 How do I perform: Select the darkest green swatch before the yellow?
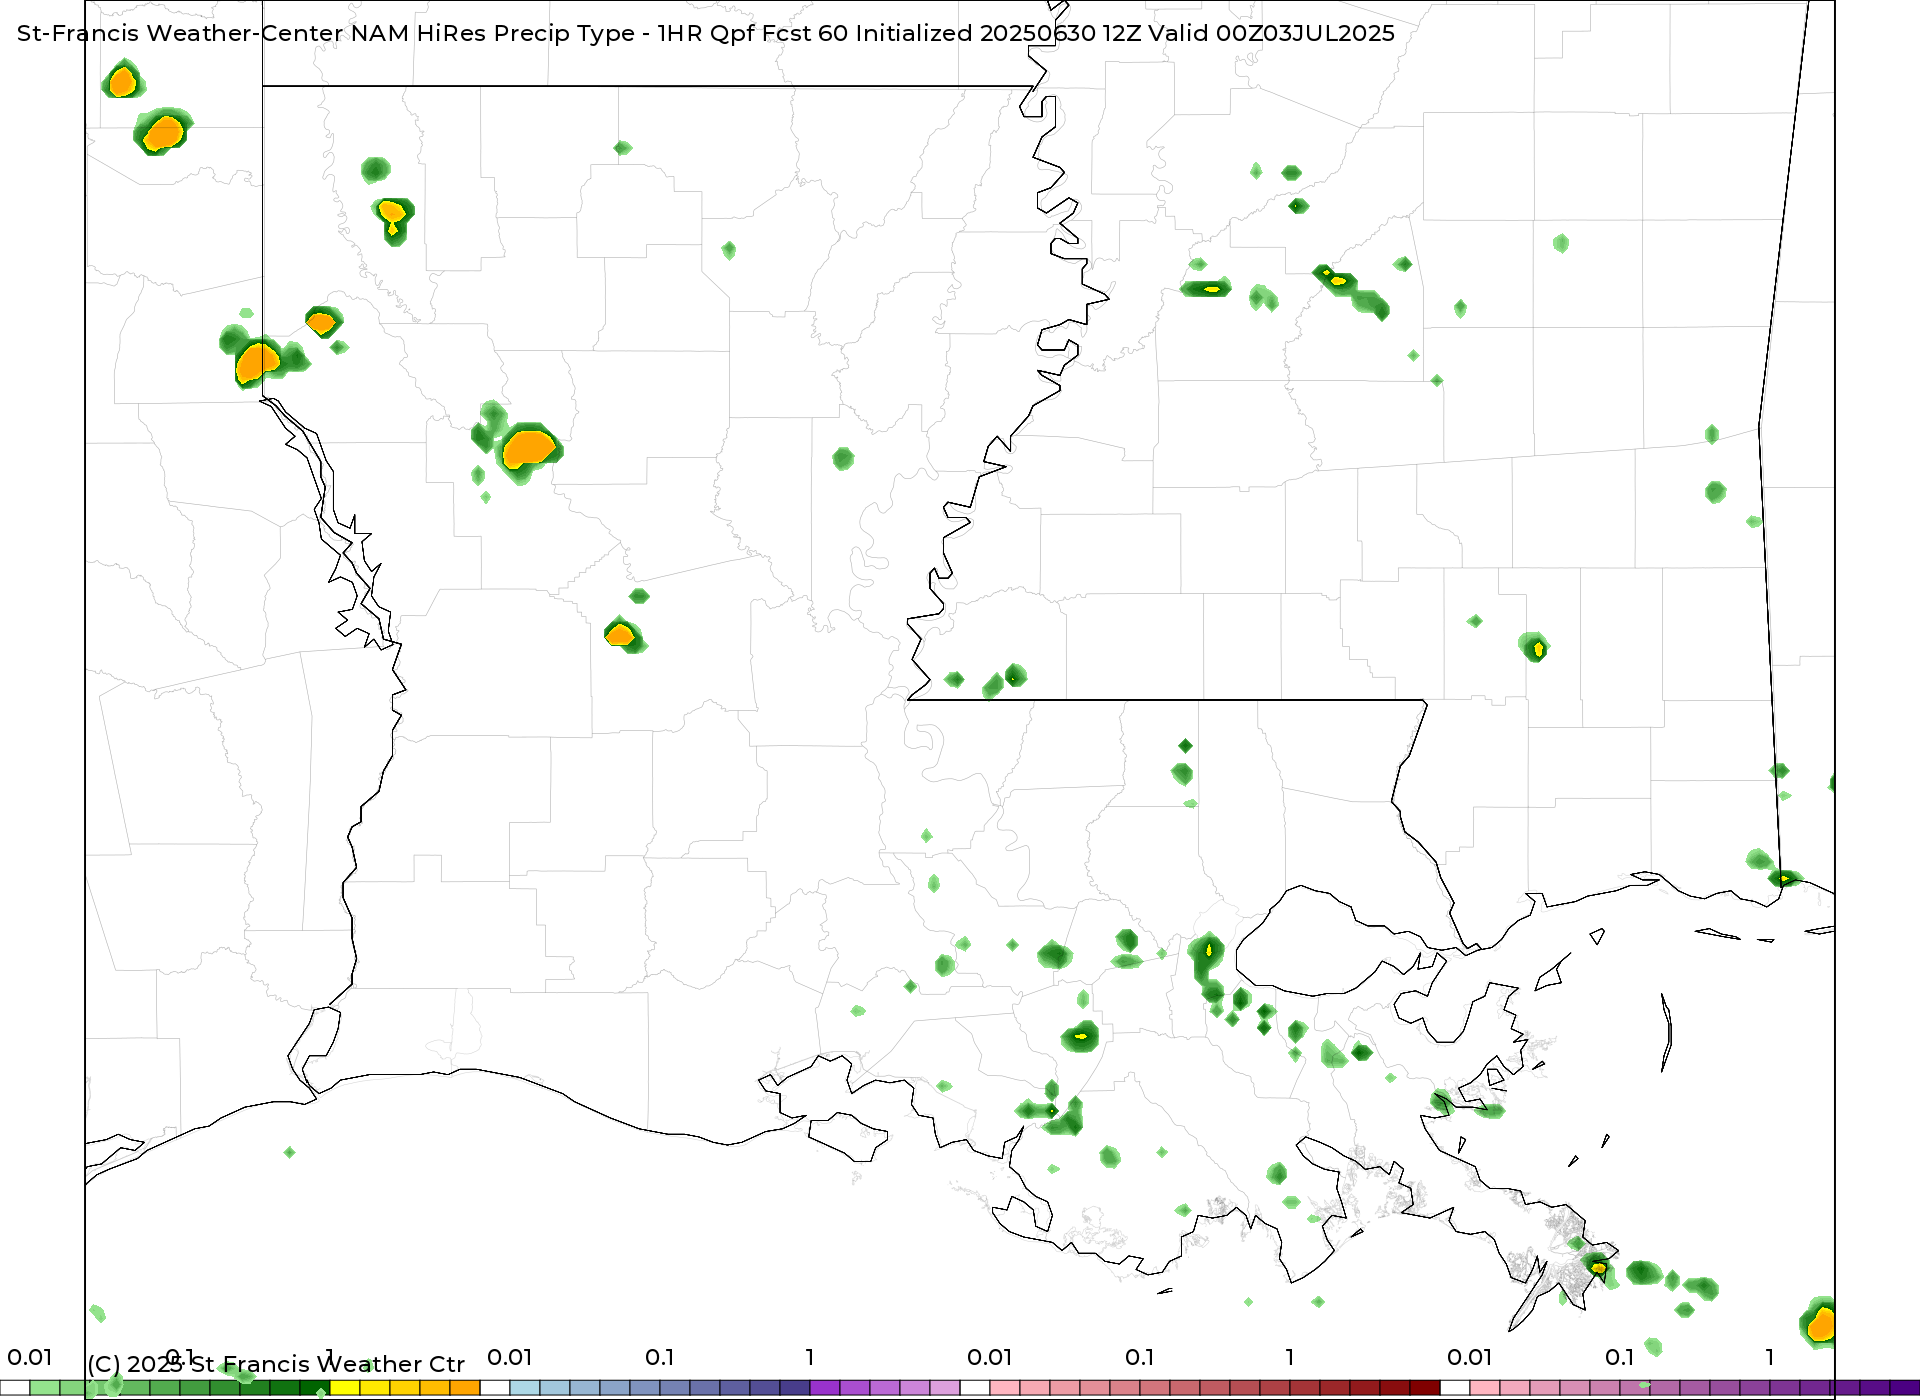[315, 1388]
